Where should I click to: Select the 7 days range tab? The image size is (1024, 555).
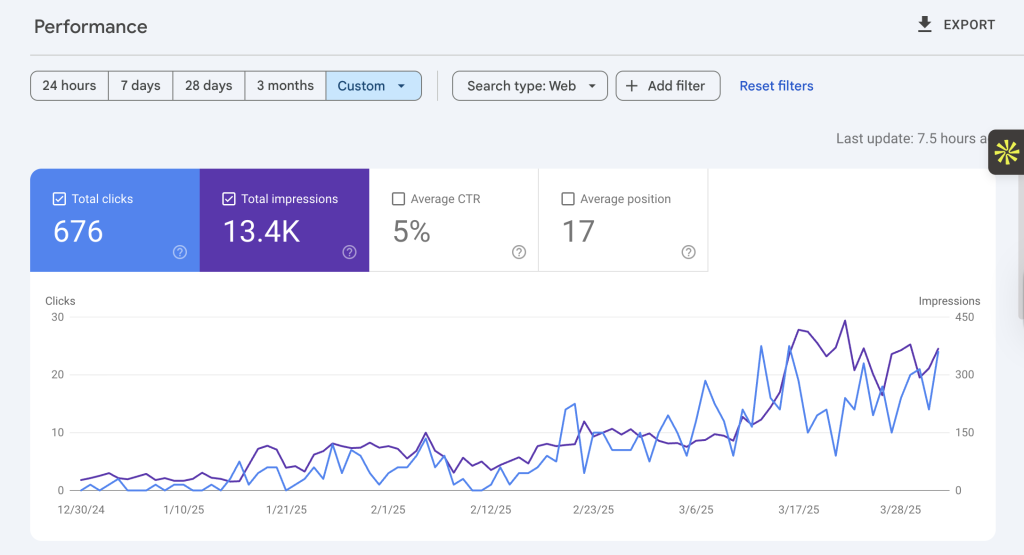(x=140, y=86)
